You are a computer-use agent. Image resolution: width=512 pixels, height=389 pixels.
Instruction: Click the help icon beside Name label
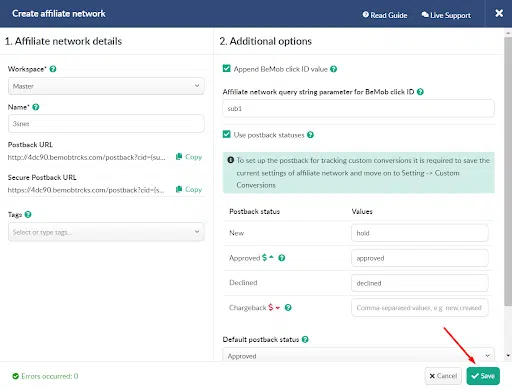(36, 107)
